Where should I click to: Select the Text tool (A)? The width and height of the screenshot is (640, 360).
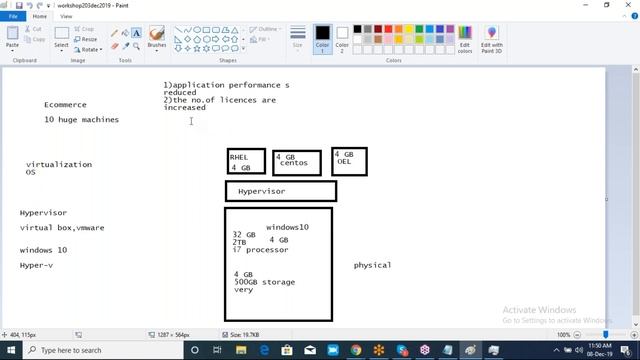click(136, 33)
